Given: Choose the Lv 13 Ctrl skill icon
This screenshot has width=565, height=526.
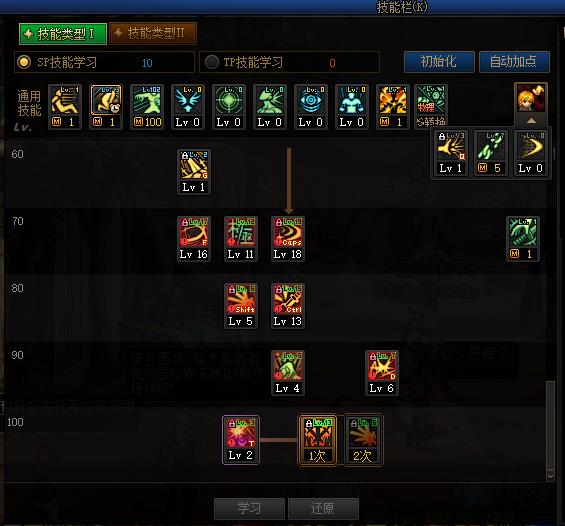Looking at the screenshot, I should pos(288,306).
